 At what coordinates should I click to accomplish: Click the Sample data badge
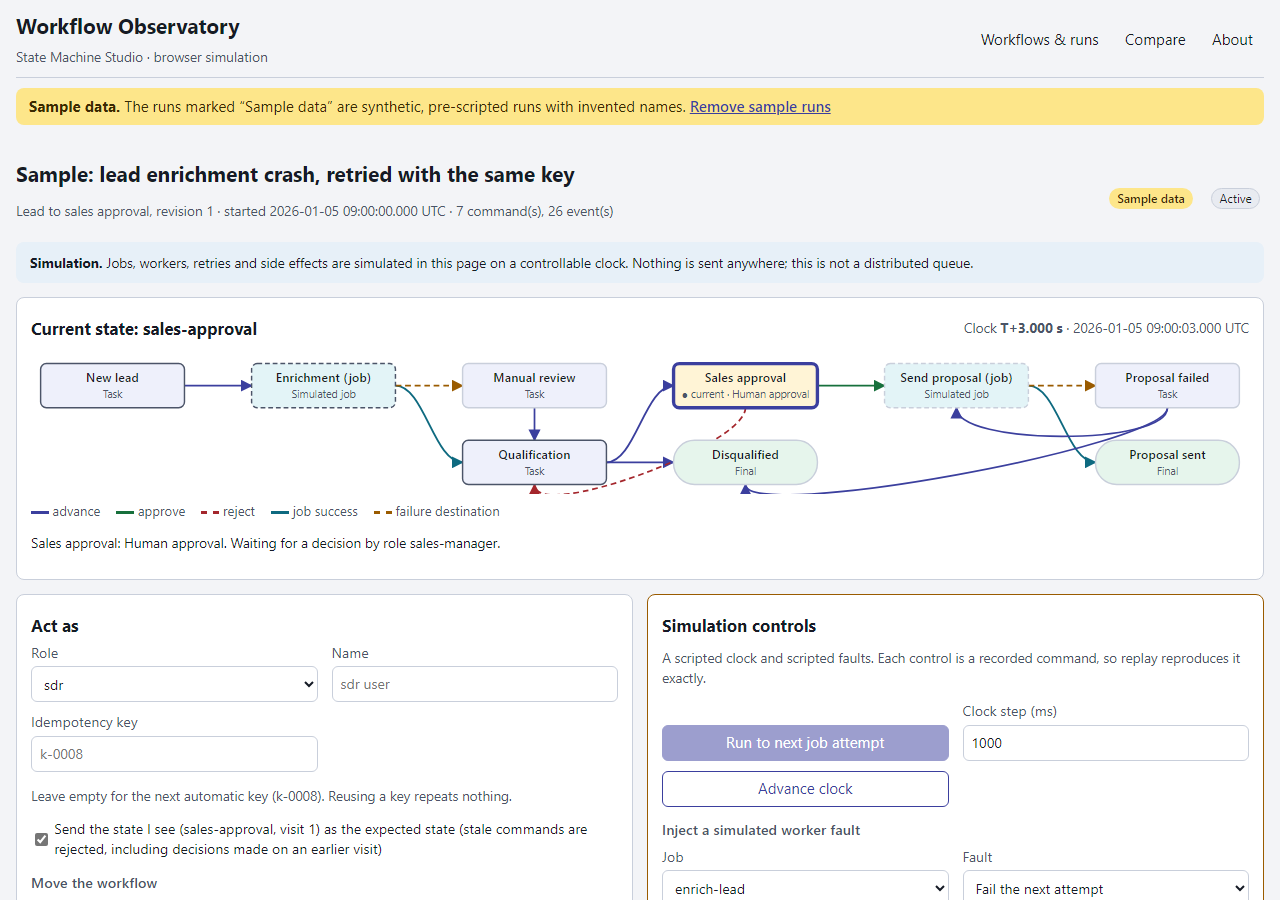point(1151,199)
